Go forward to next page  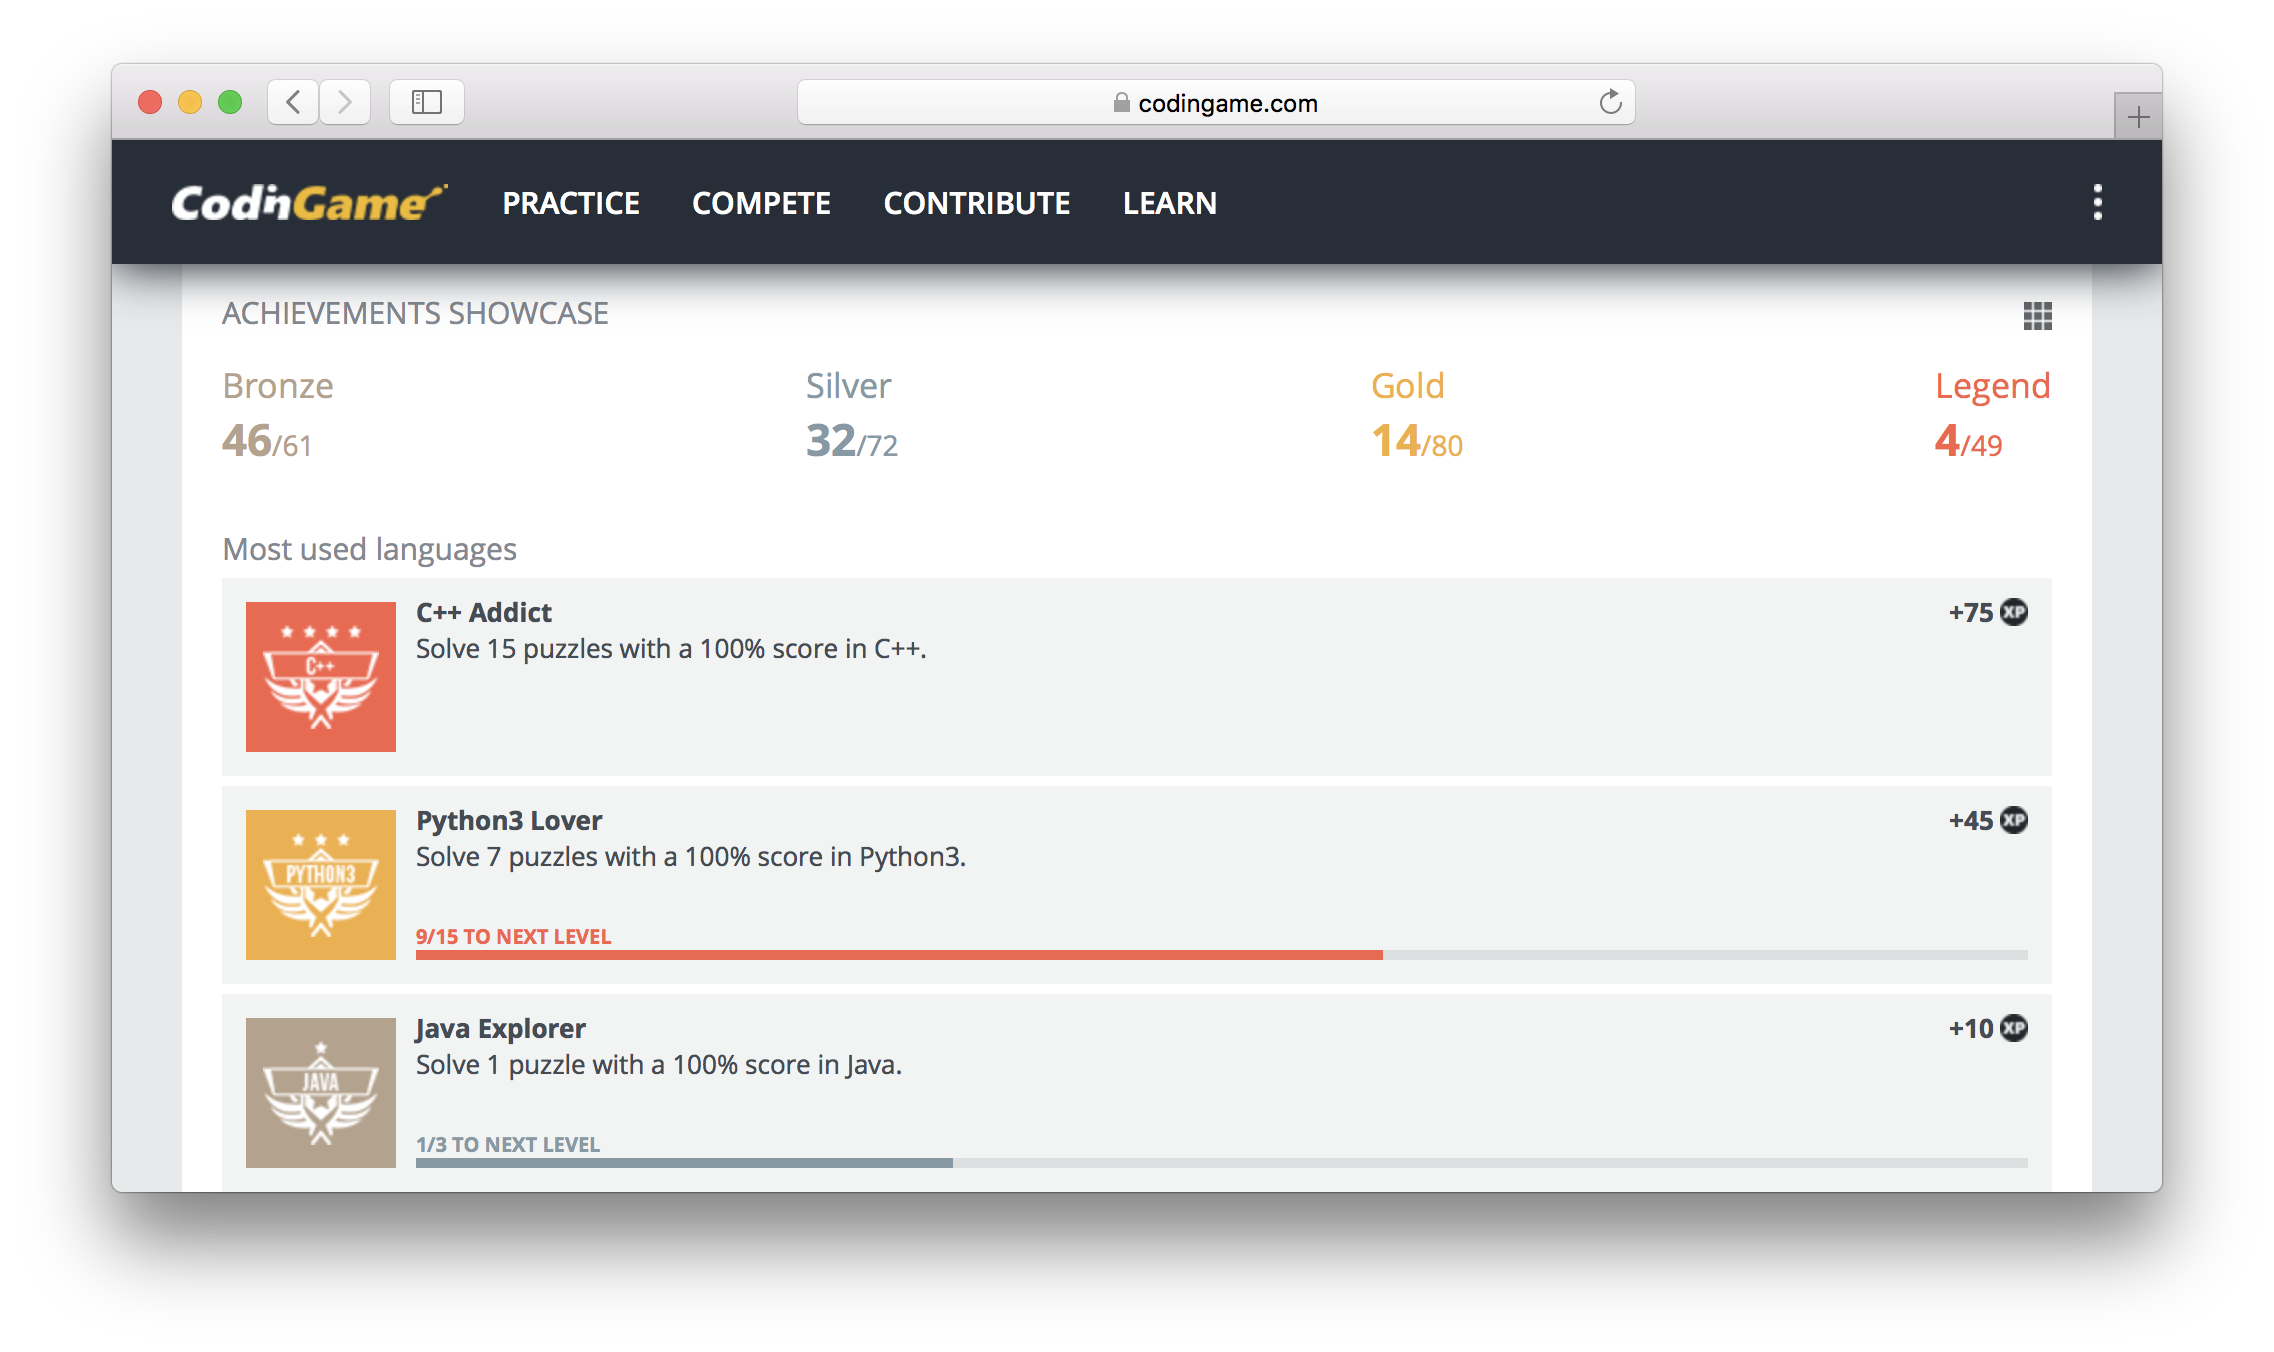click(x=345, y=102)
